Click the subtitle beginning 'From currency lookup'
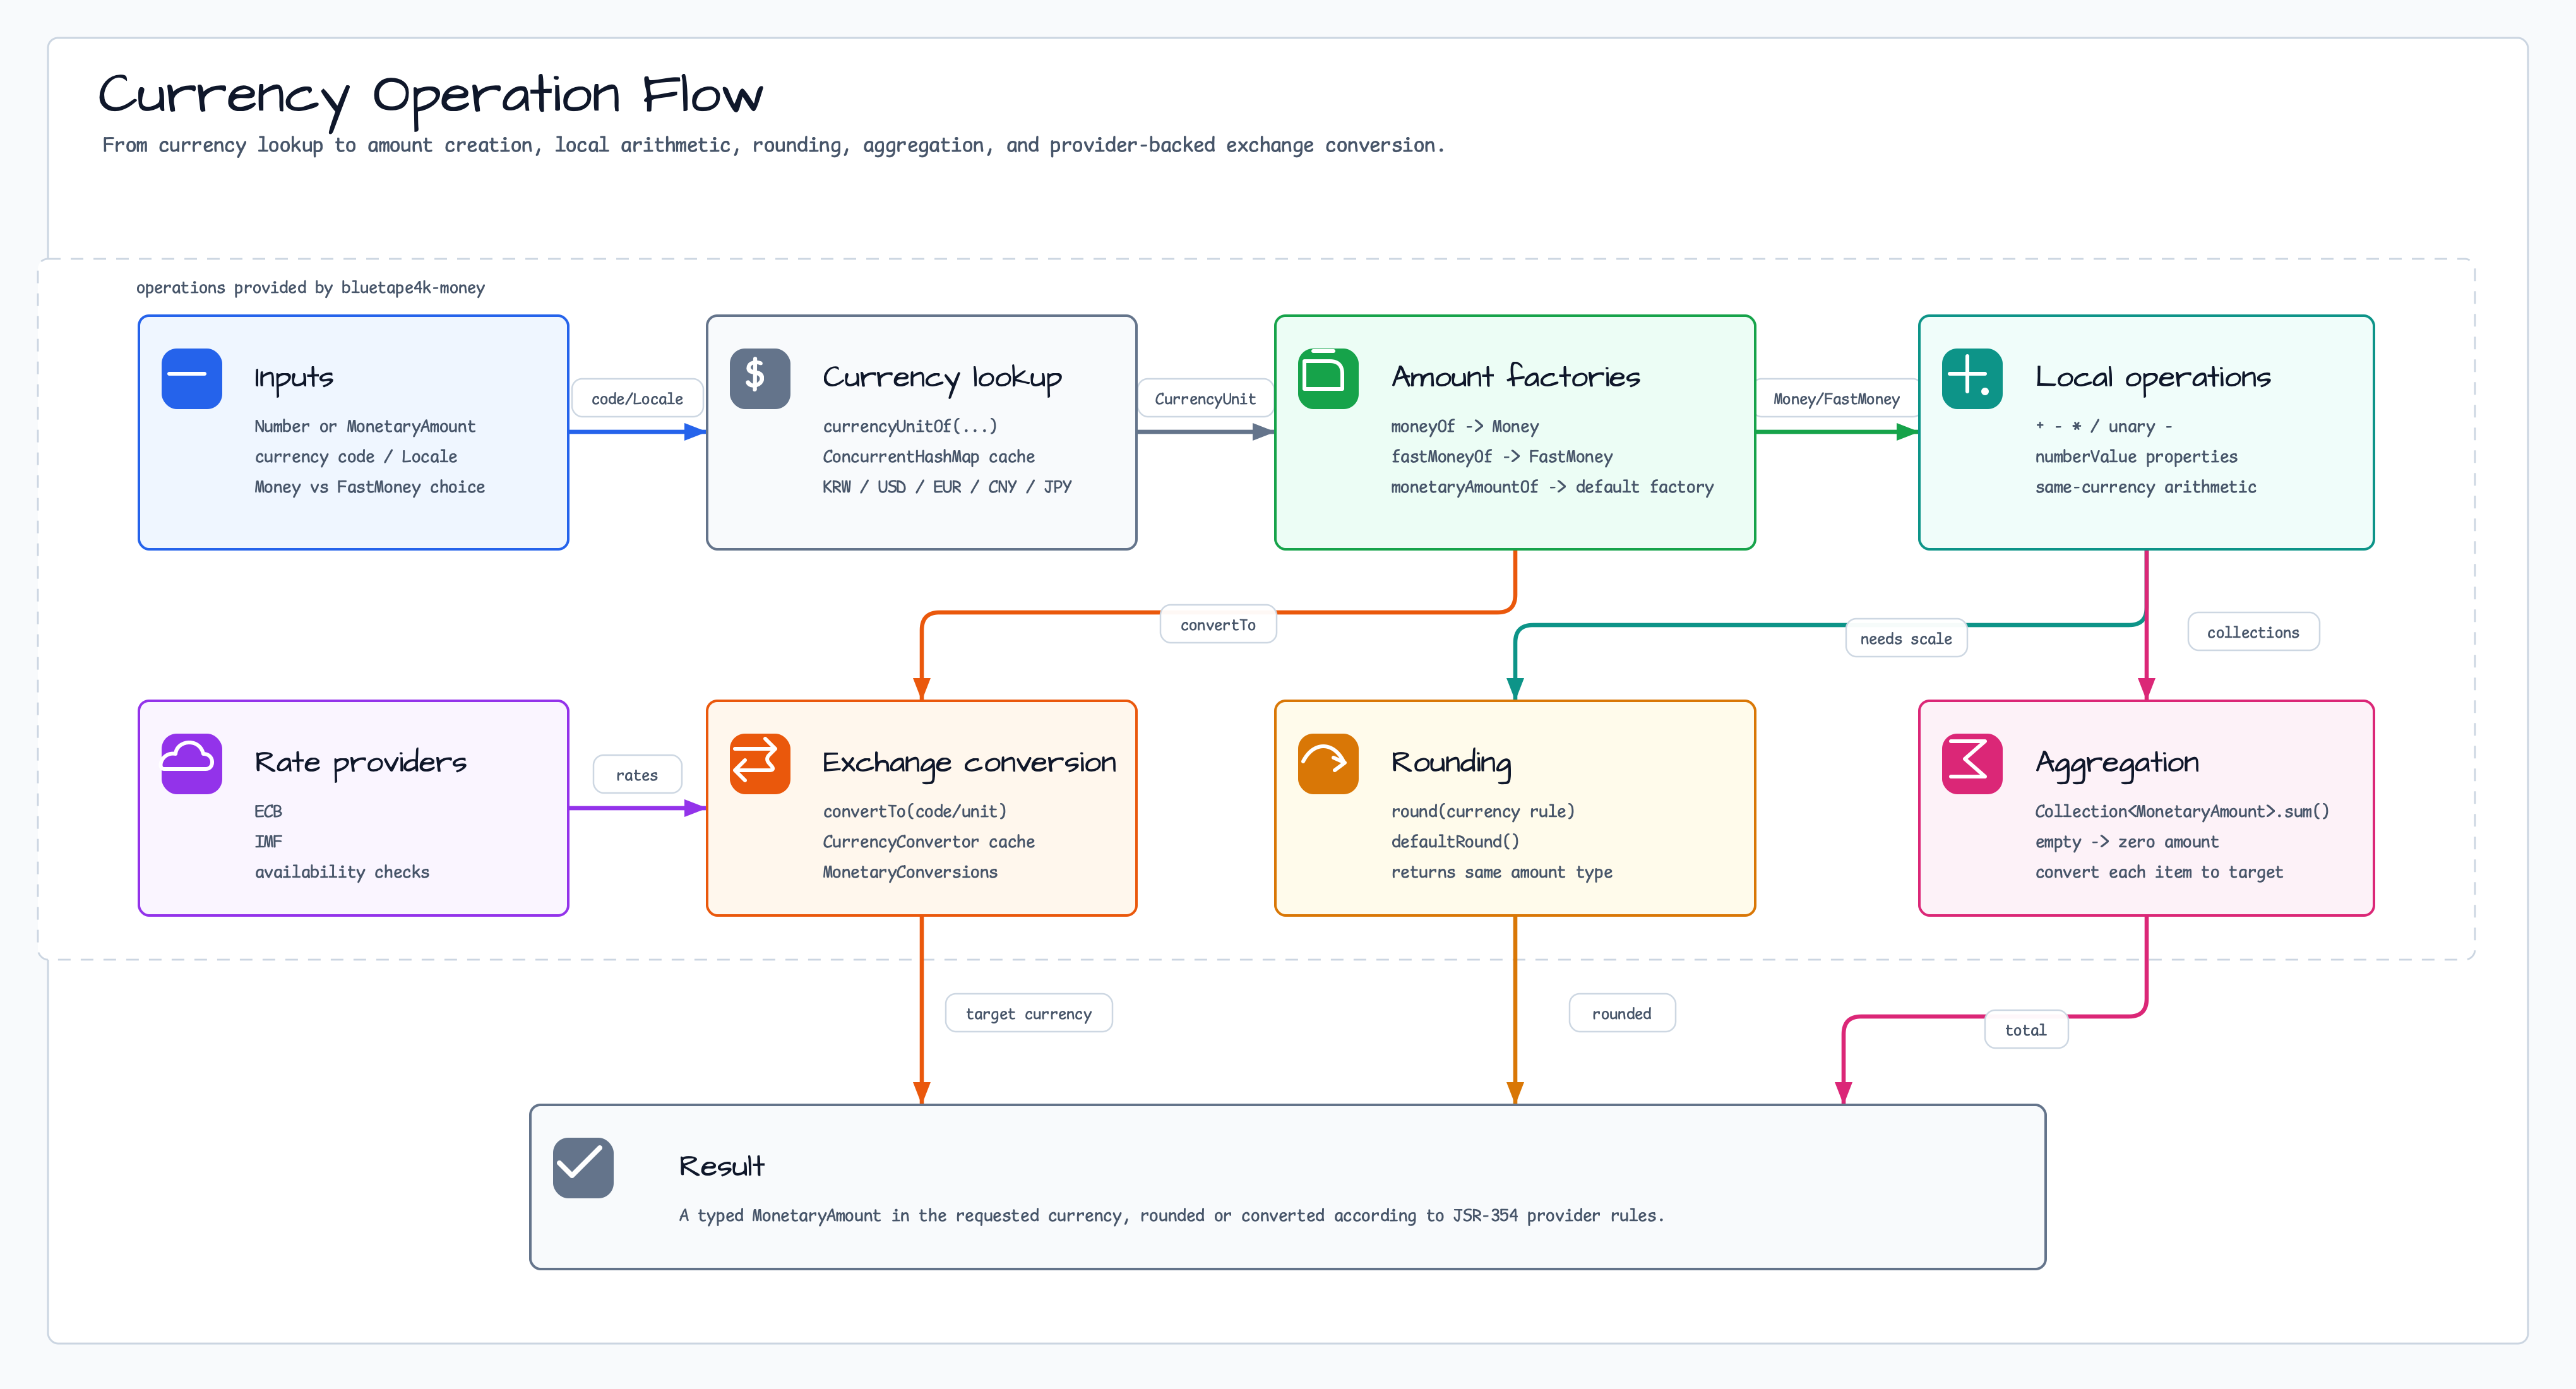The width and height of the screenshot is (2576, 1389). pos(773,145)
